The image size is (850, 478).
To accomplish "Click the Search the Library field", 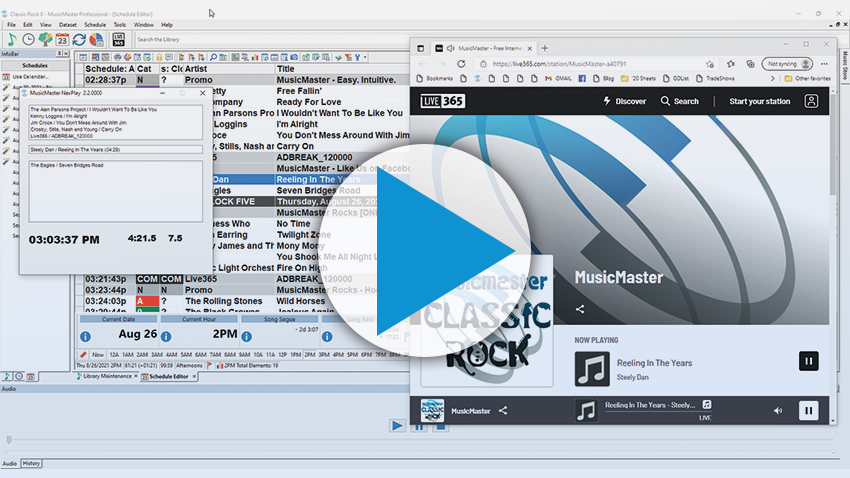I will [x=200, y=40].
